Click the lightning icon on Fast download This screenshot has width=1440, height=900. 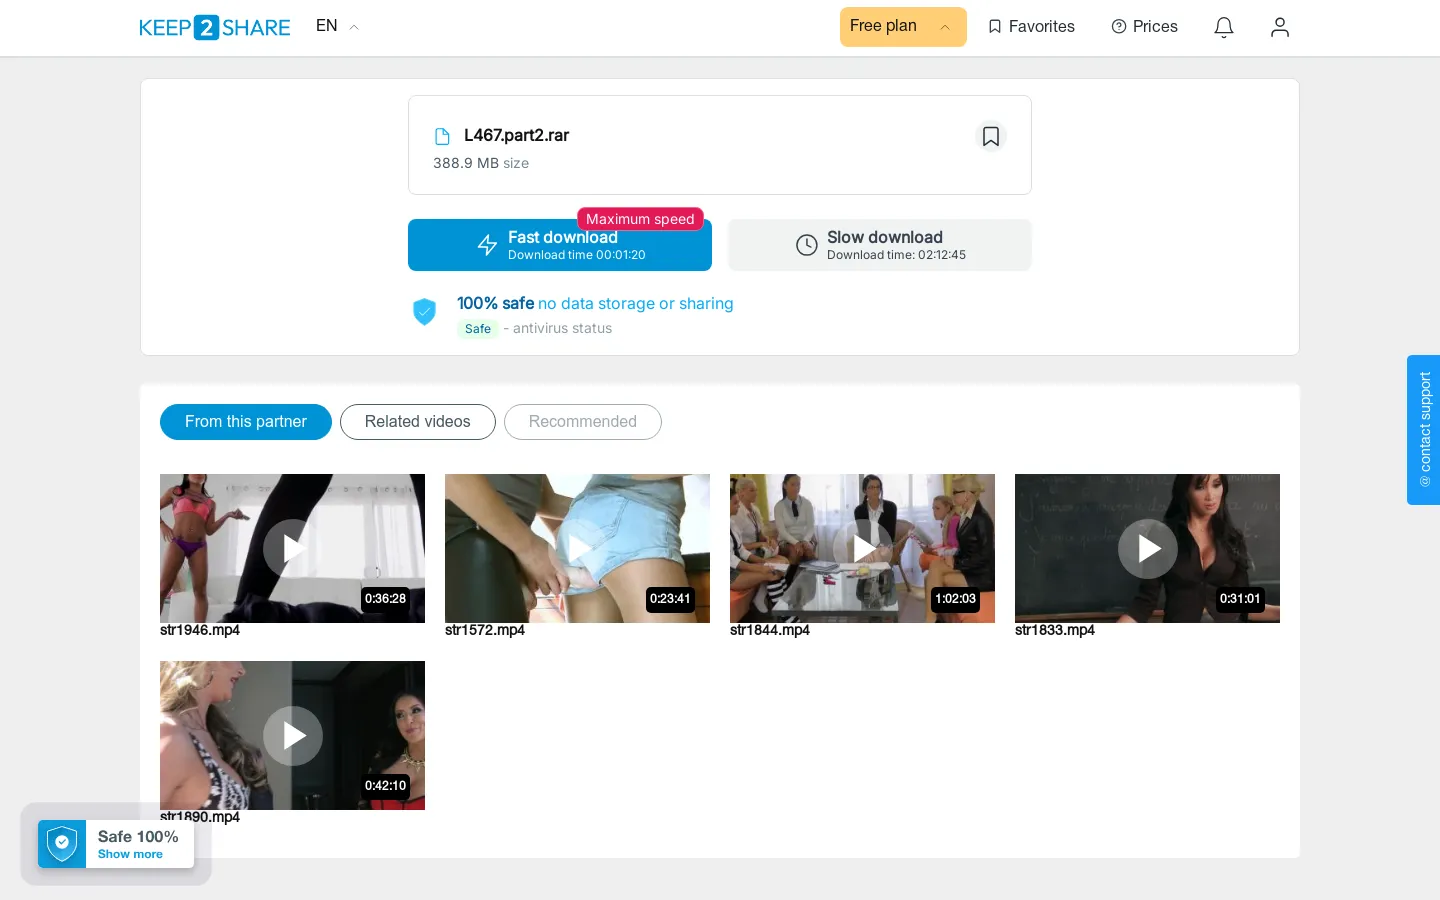point(487,245)
